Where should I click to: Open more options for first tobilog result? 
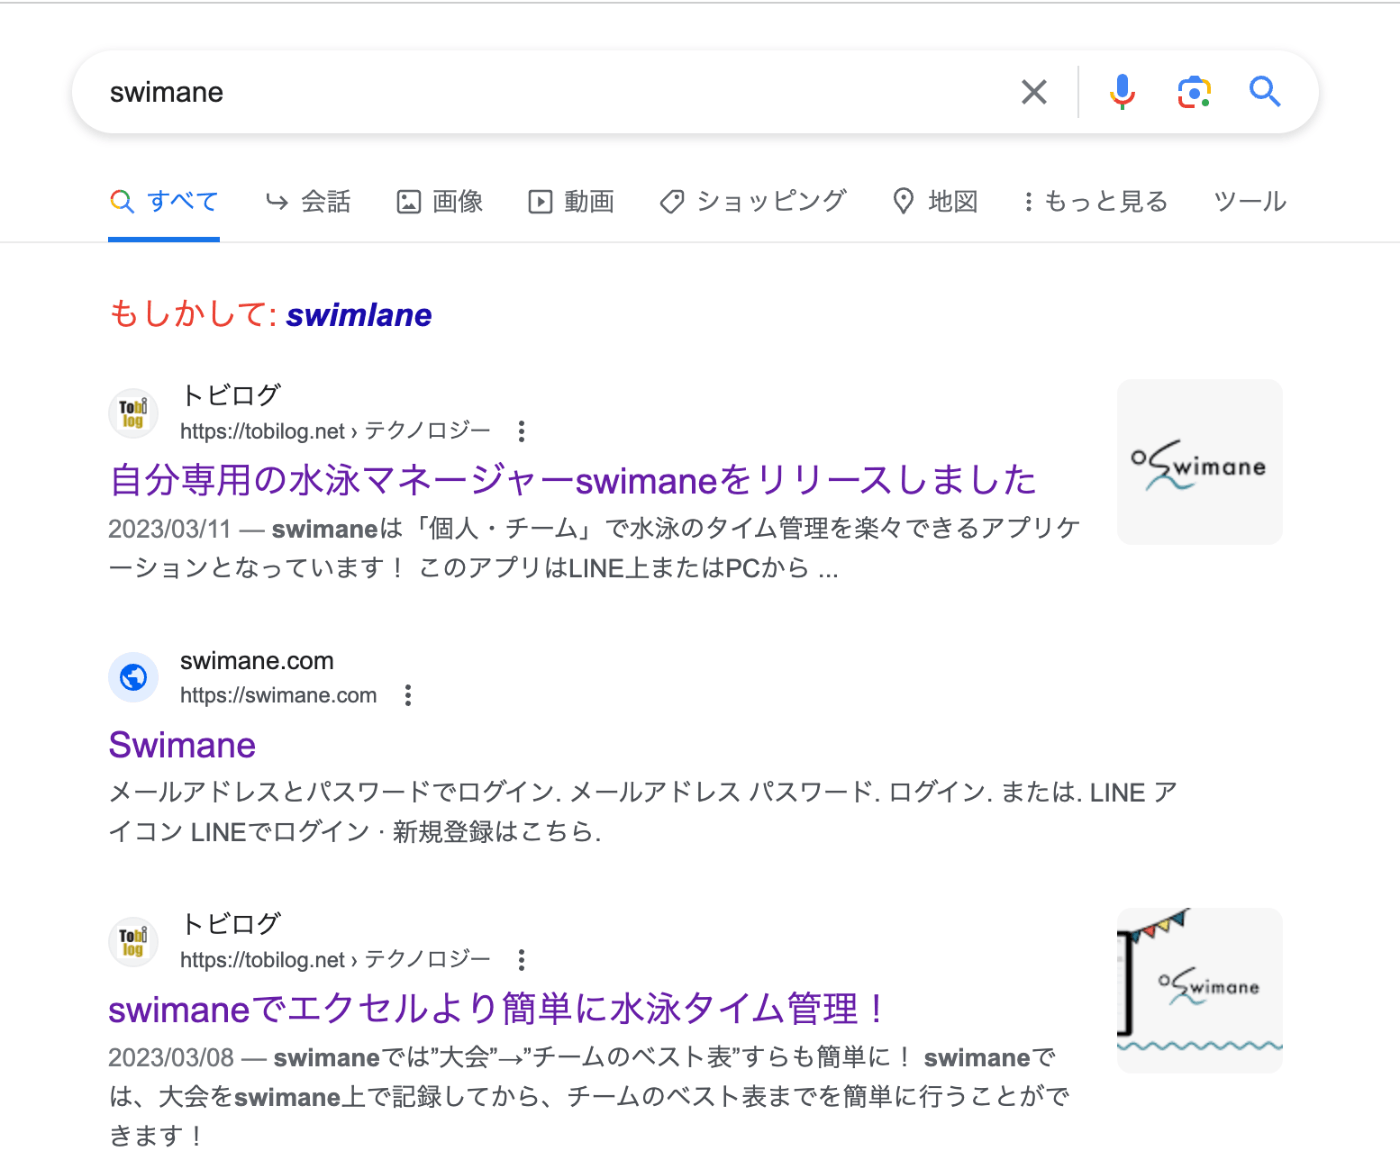[521, 431]
